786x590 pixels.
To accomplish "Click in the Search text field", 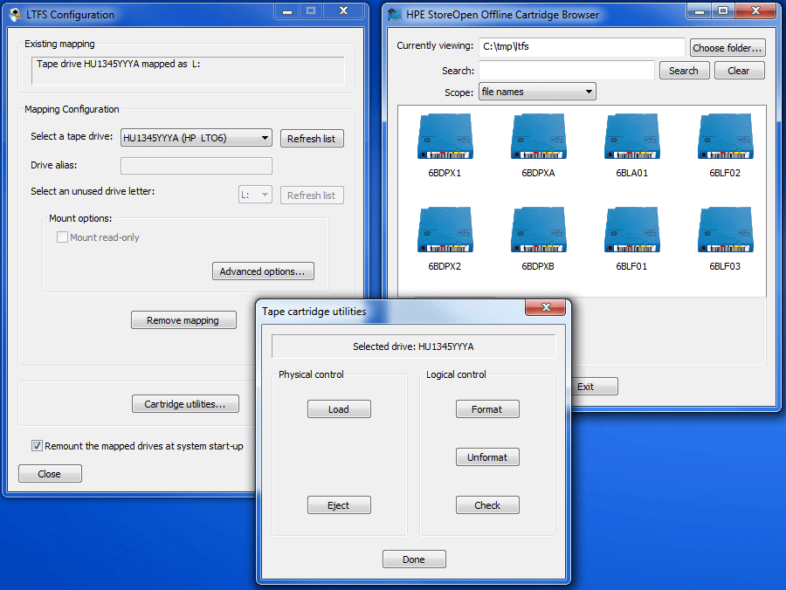I will click(x=566, y=71).
